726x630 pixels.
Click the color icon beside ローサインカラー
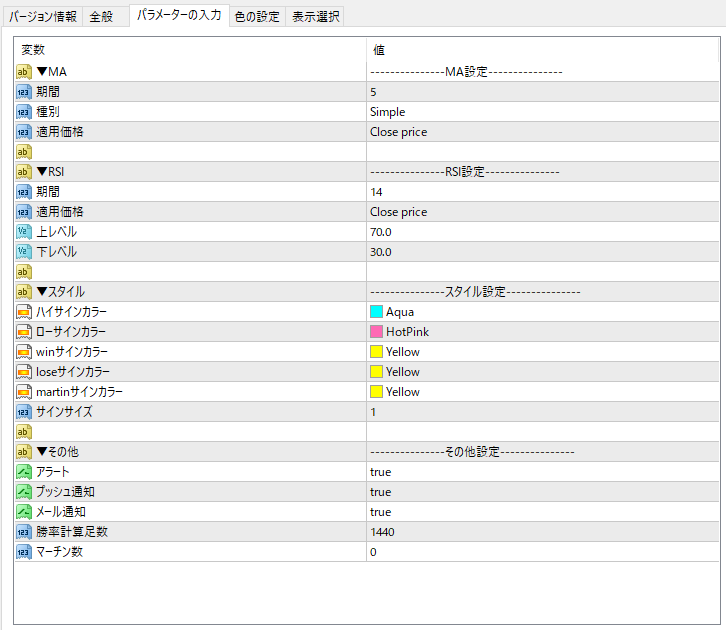(24, 332)
